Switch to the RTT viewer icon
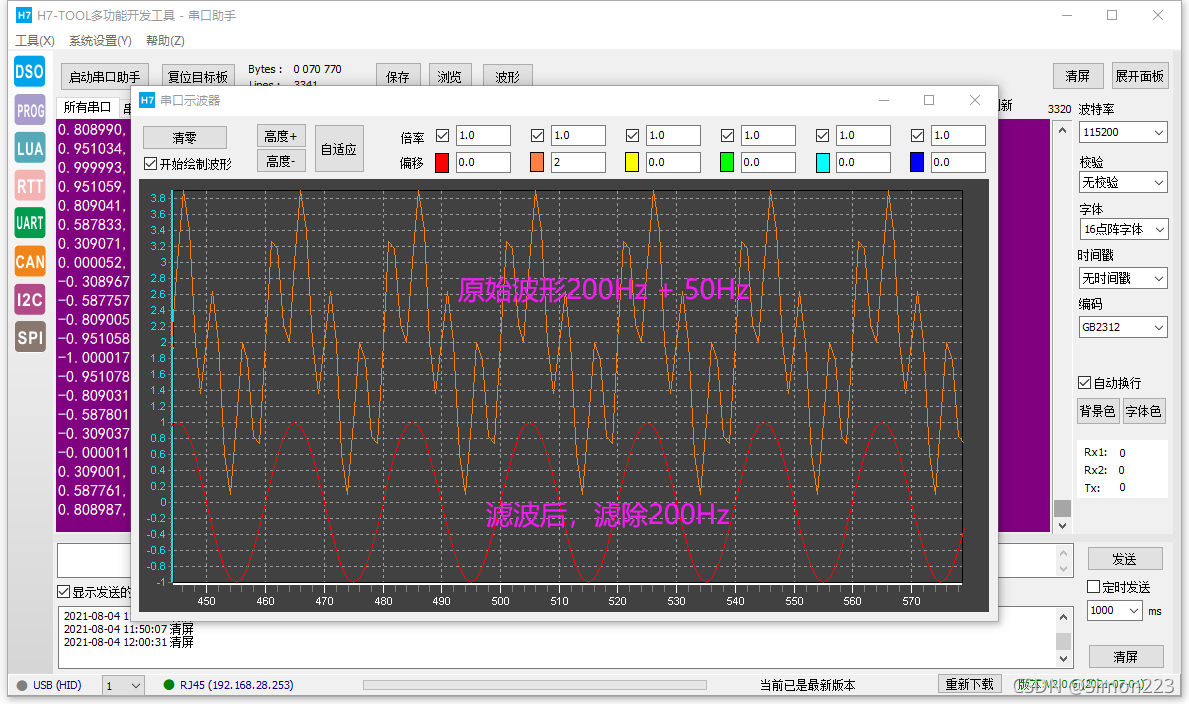The height and width of the screenshot is (704, 1189). (x=30, y=186)
